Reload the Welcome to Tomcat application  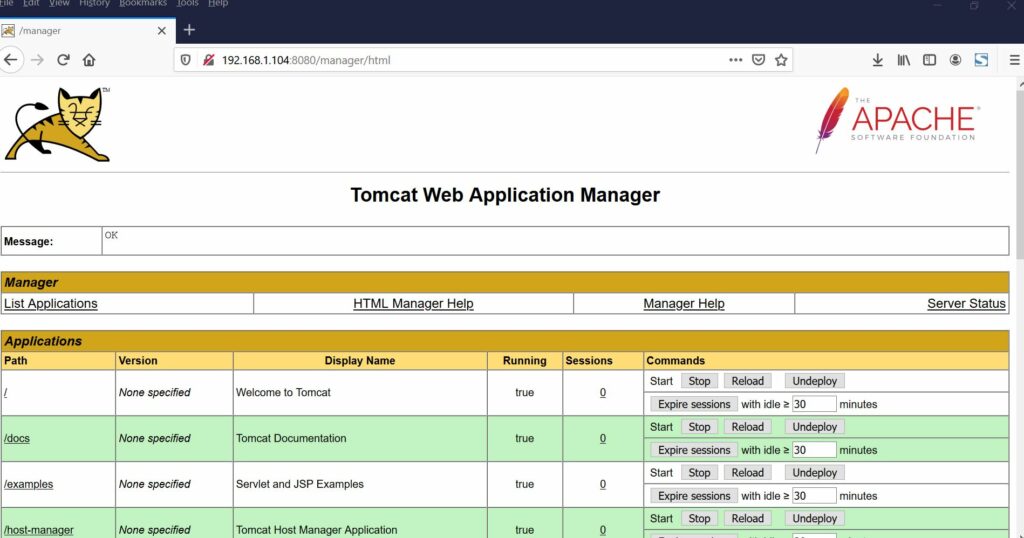[x=747, y=381]
